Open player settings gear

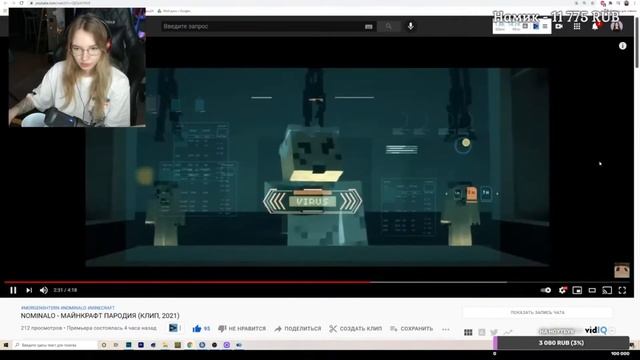(562, 290)
